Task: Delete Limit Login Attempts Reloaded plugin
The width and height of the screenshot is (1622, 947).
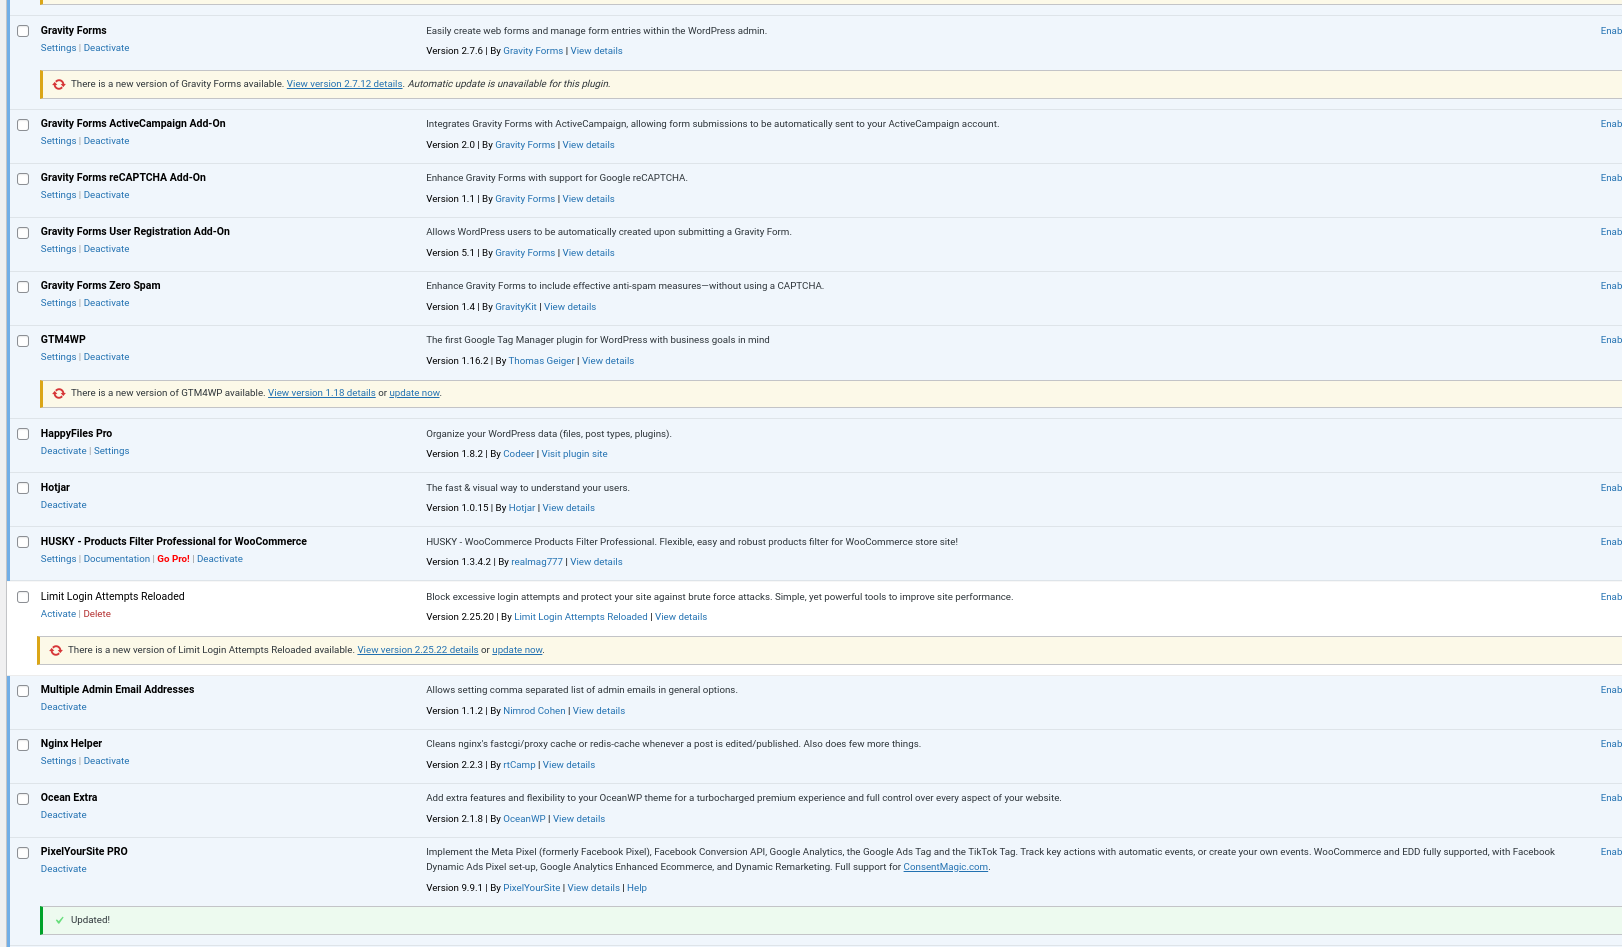Action: [97, 614]
